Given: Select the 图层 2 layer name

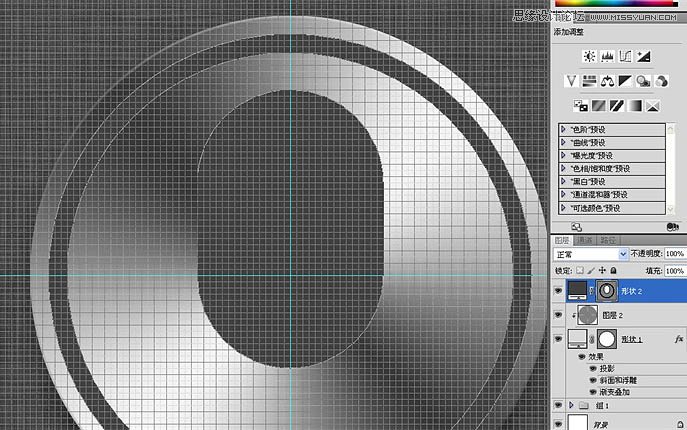Looking at the screenshot, I should click(613, 315).
